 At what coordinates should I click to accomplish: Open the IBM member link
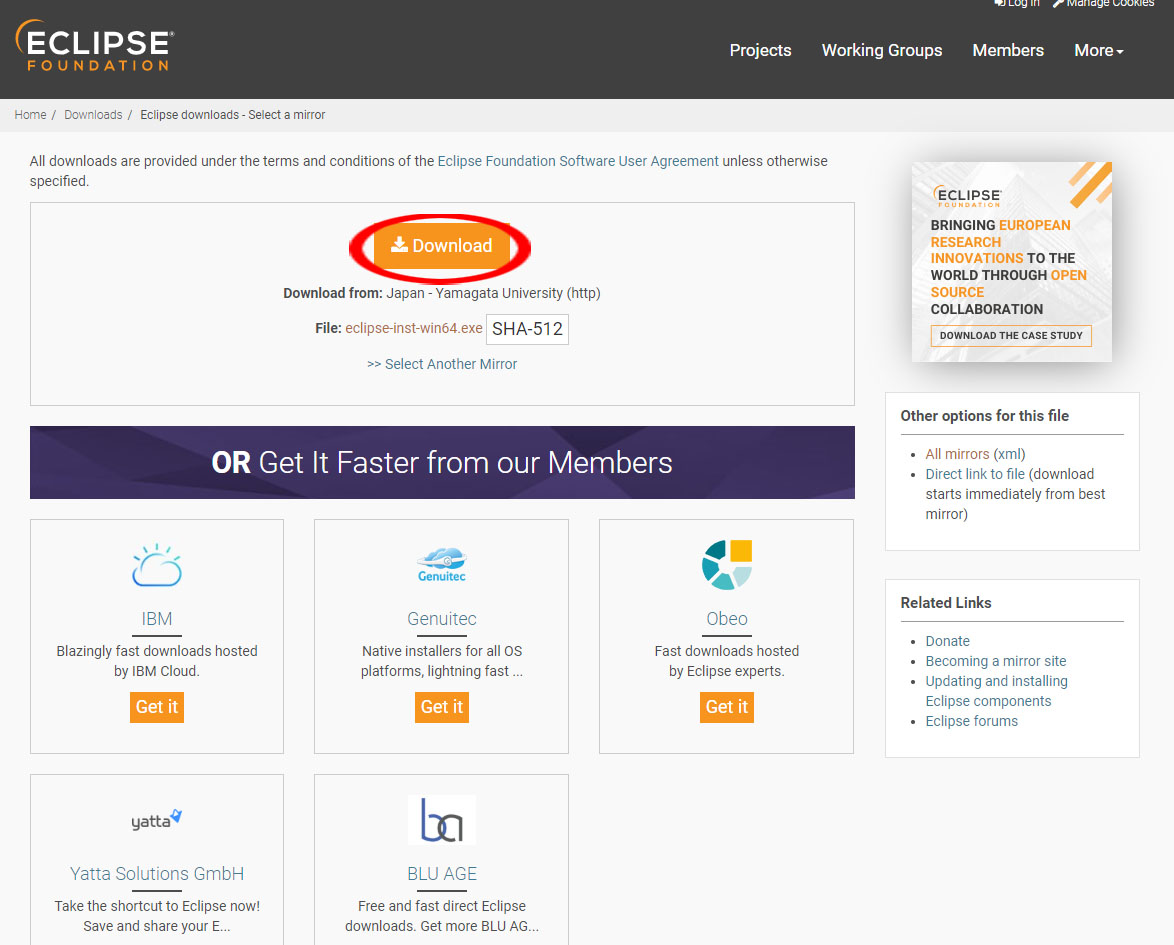coord(156,619)
